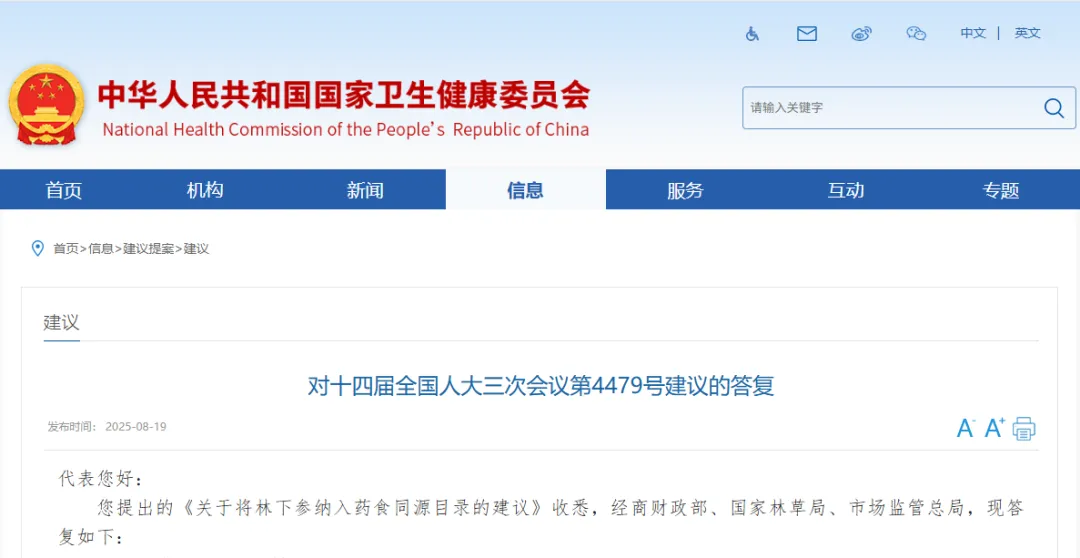Click the accessibility wheelchair icon
This screenshot has height=558, width=1080.
752,34
